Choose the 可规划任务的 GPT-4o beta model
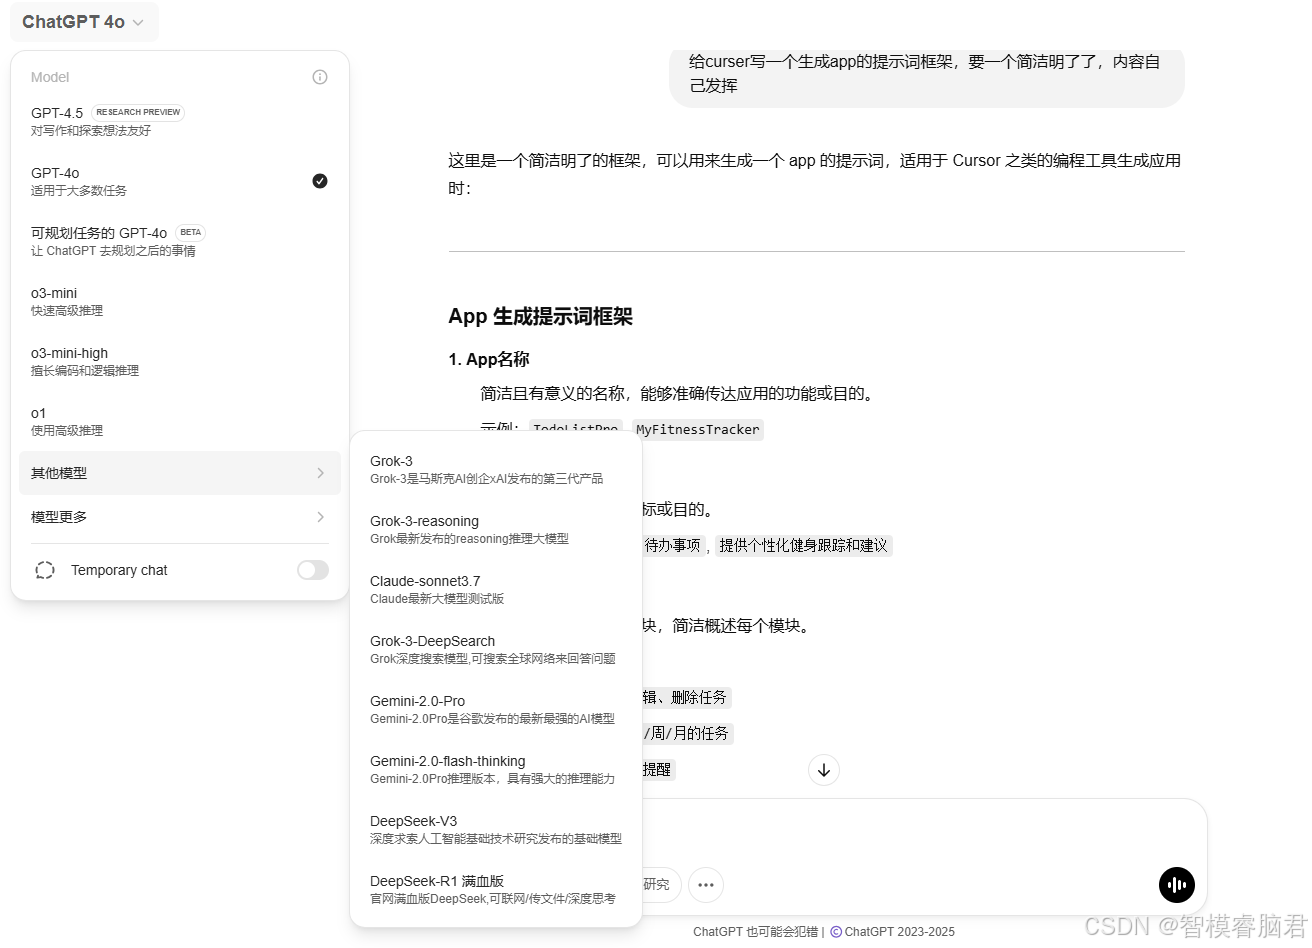Viewport: 1312px width, 948px height. (x=180, y=241)
